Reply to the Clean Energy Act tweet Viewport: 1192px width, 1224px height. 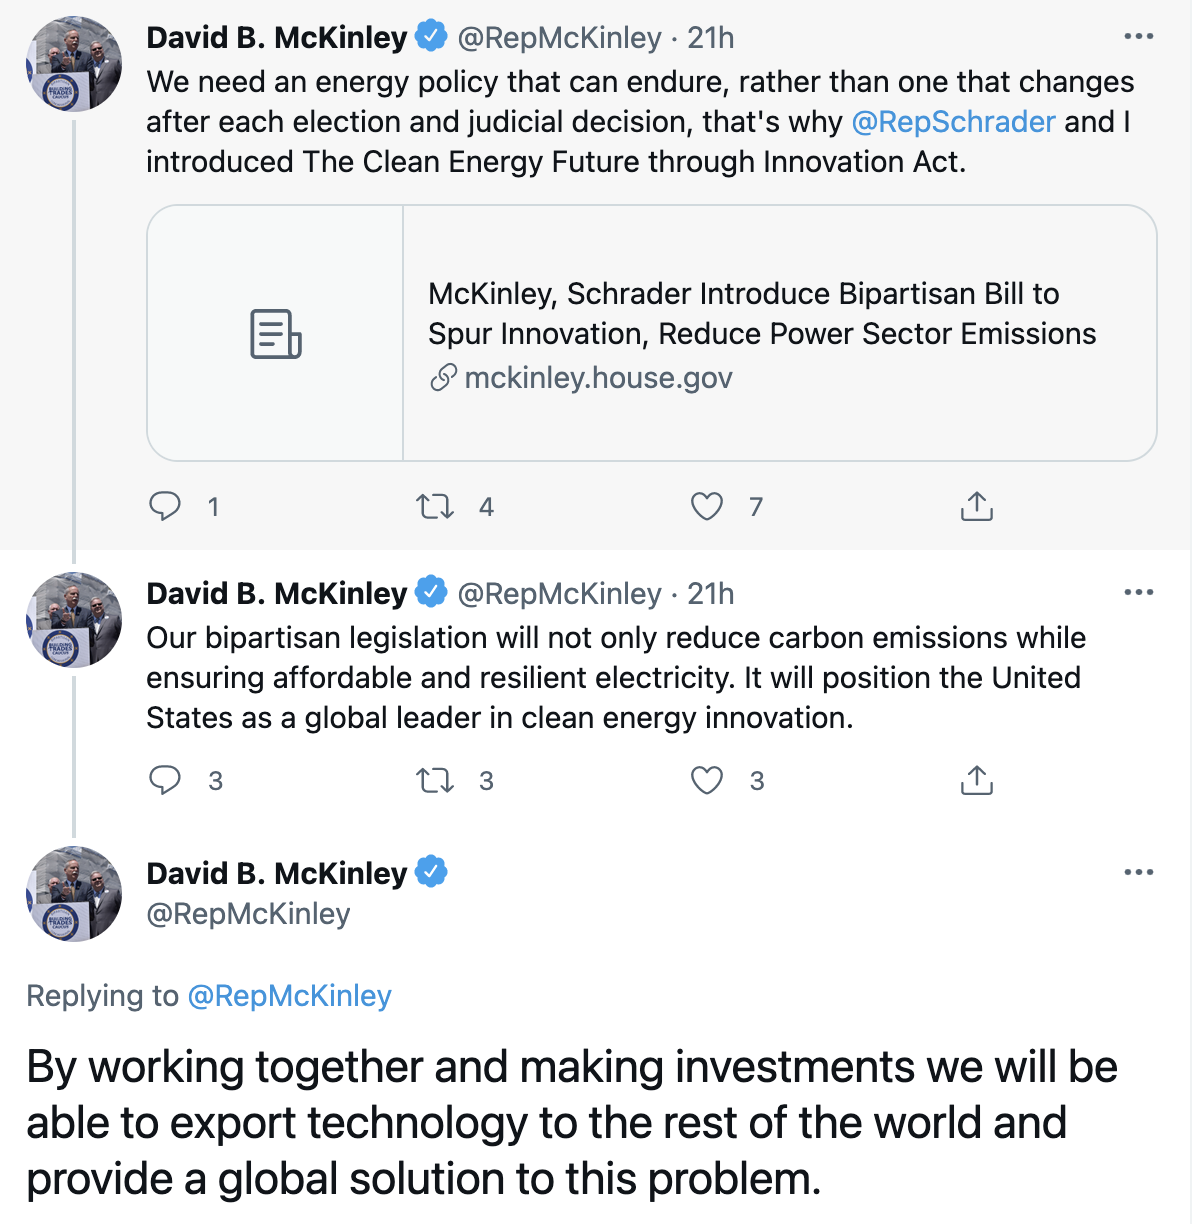(x=165, y=506)
